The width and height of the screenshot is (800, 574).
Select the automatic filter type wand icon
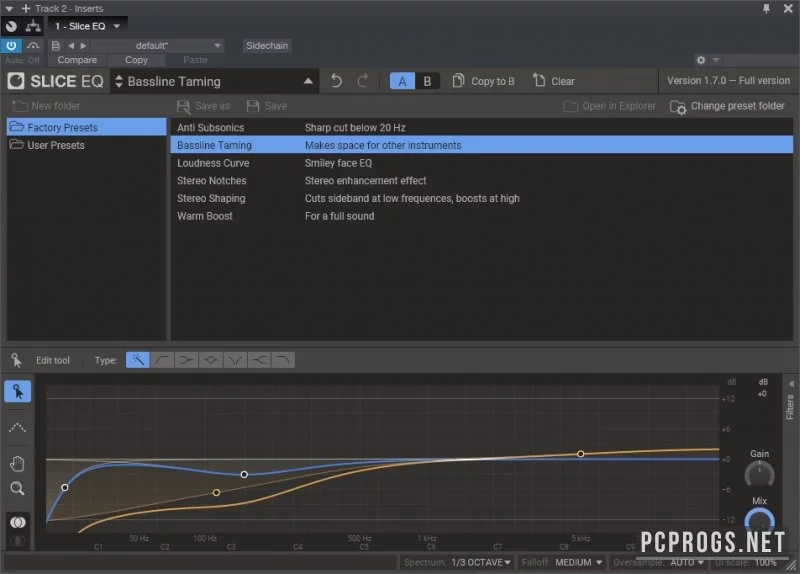click(x=138, y=360)
